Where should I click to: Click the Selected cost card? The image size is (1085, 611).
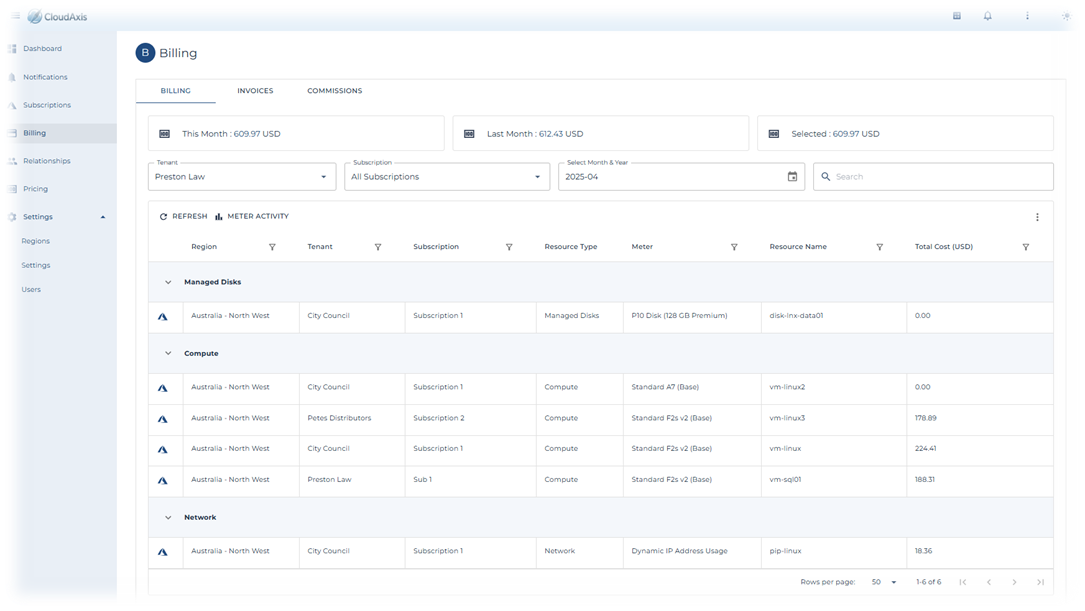point(905,134)
